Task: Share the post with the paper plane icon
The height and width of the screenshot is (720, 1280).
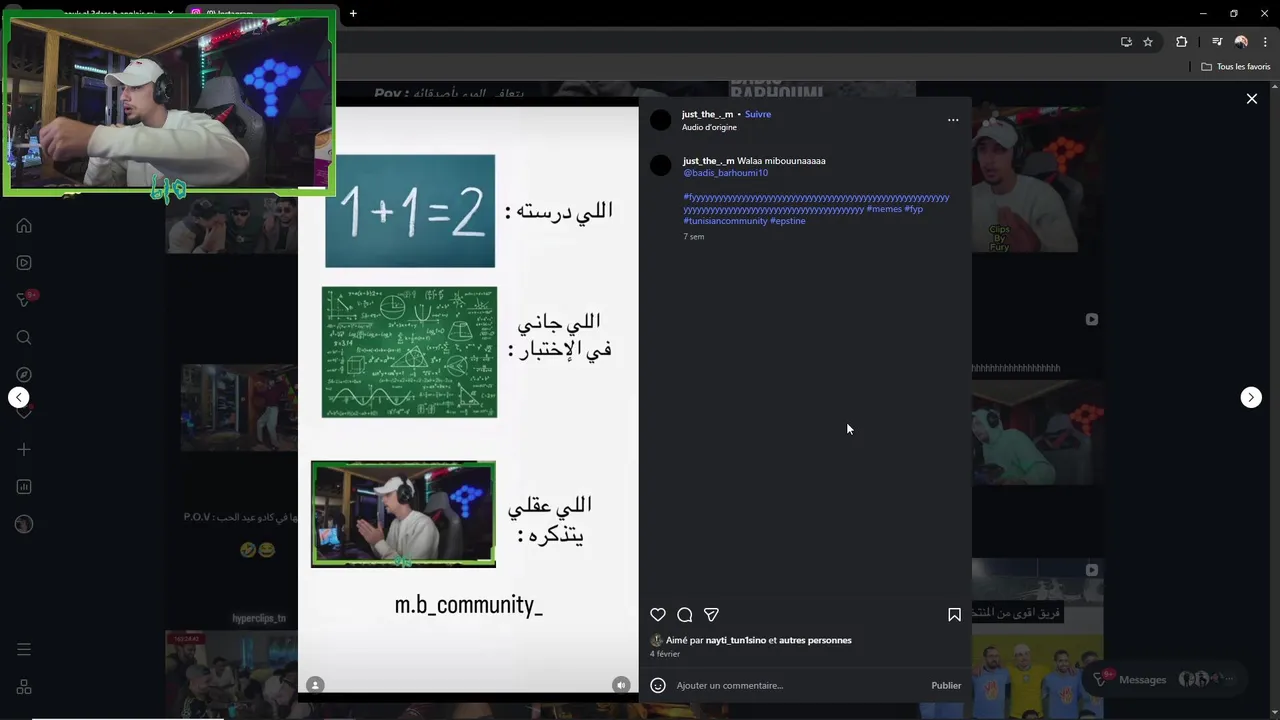Action: (x=711, y=615)
